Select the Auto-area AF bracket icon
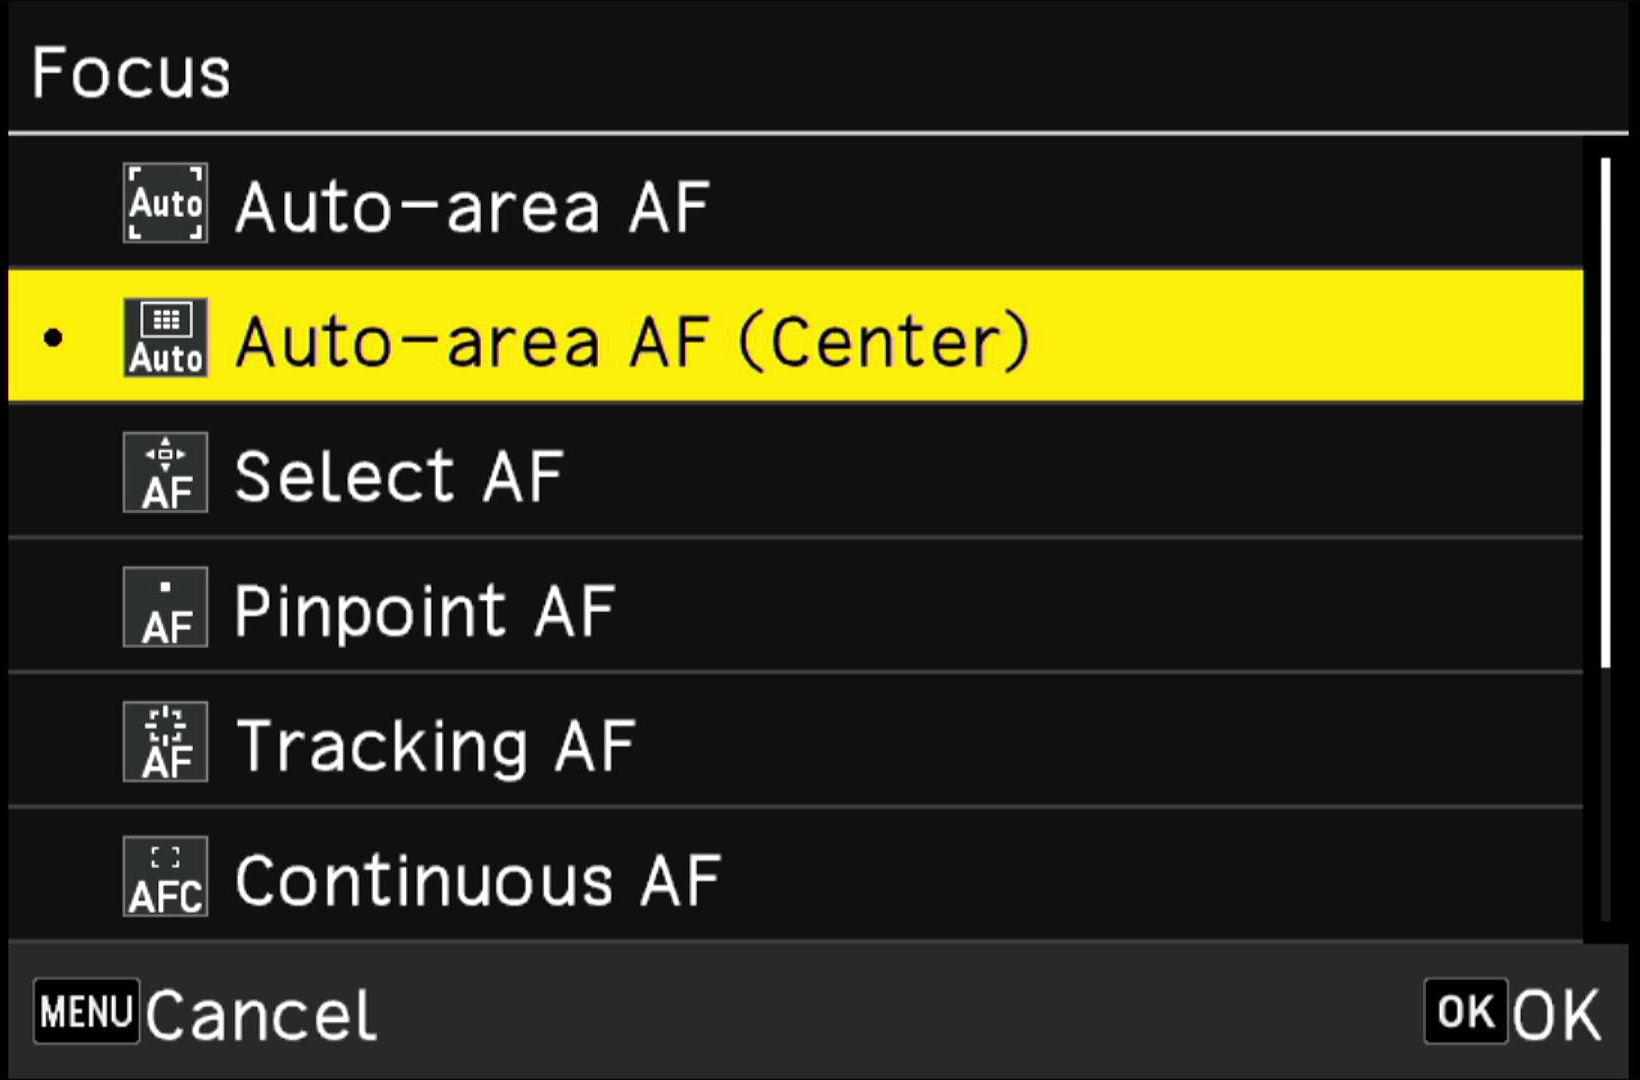Screen dimensions: 1640x1080 165,204
